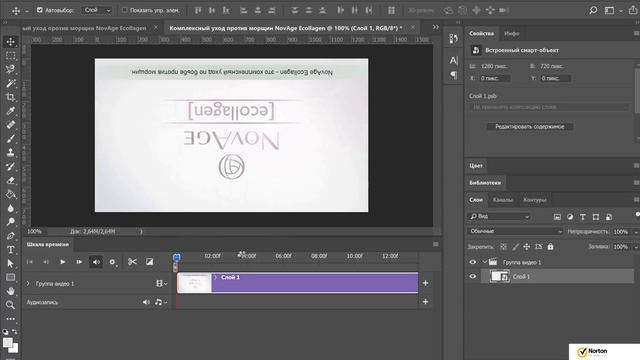Open the blend mode Обычные dropdown

click(515, 231)
